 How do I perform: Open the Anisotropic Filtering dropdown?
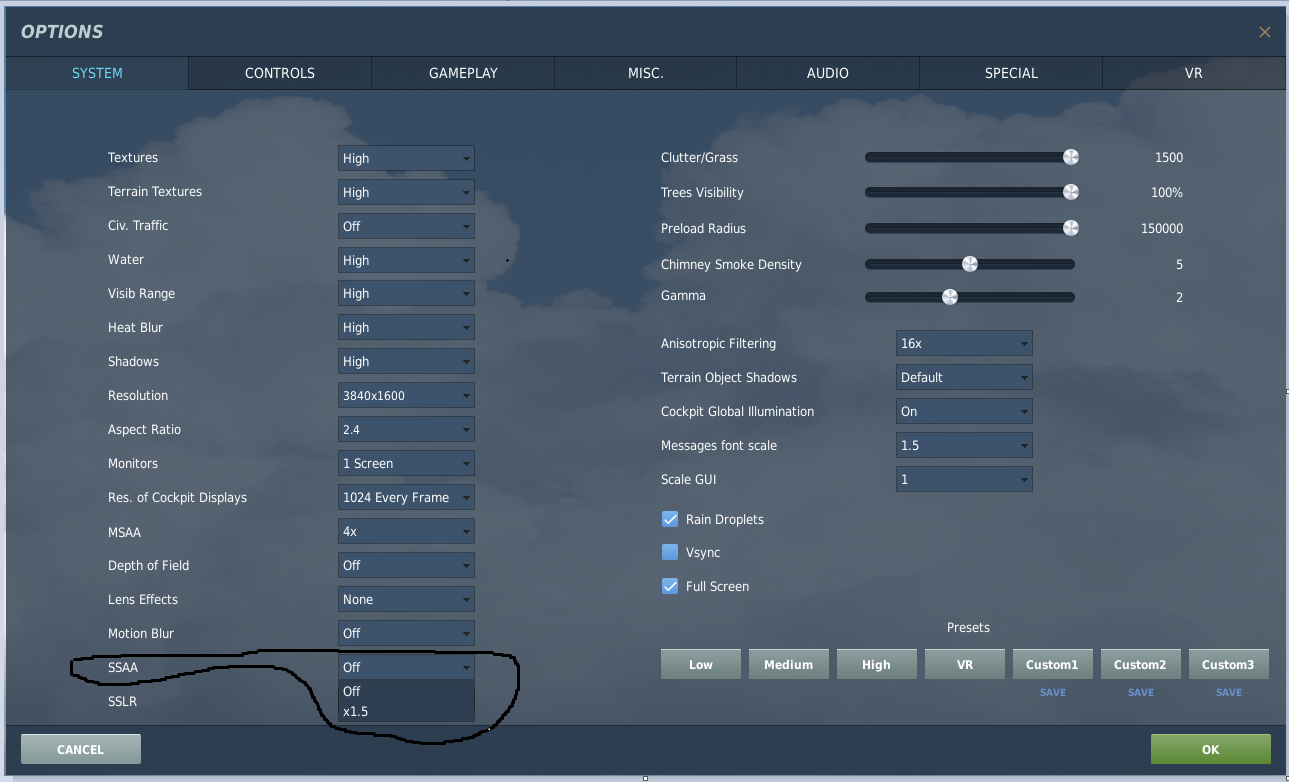(964, 344)
